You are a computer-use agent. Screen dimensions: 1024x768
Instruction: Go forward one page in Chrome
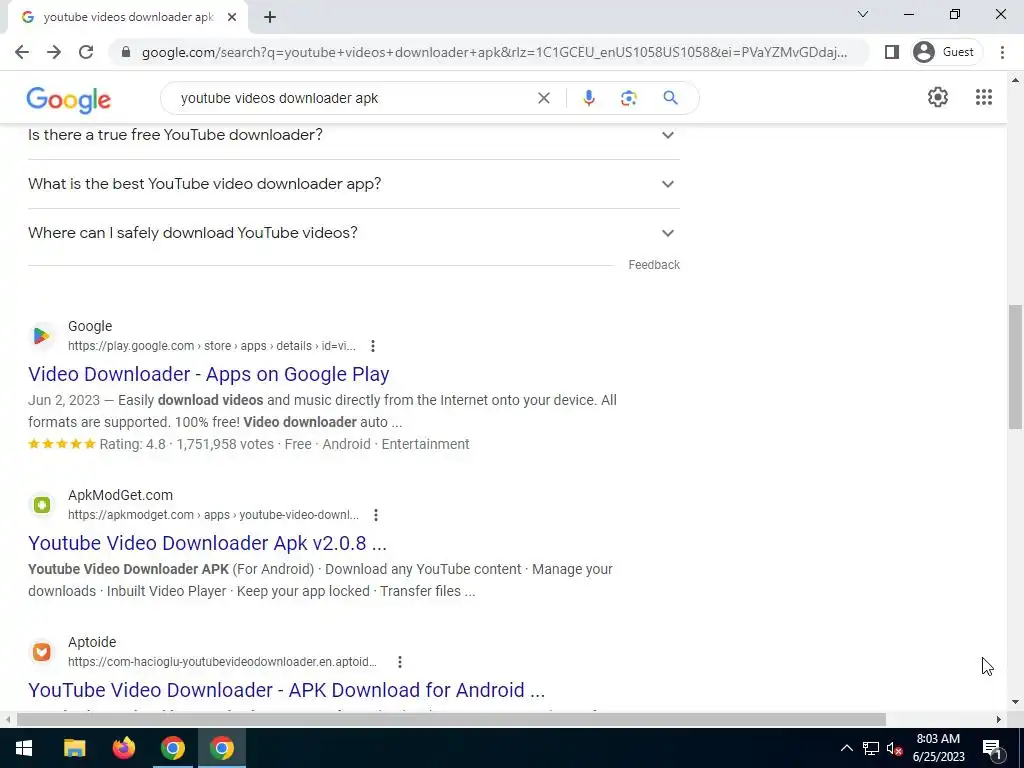pyautogui.click(x=54, y=52)
